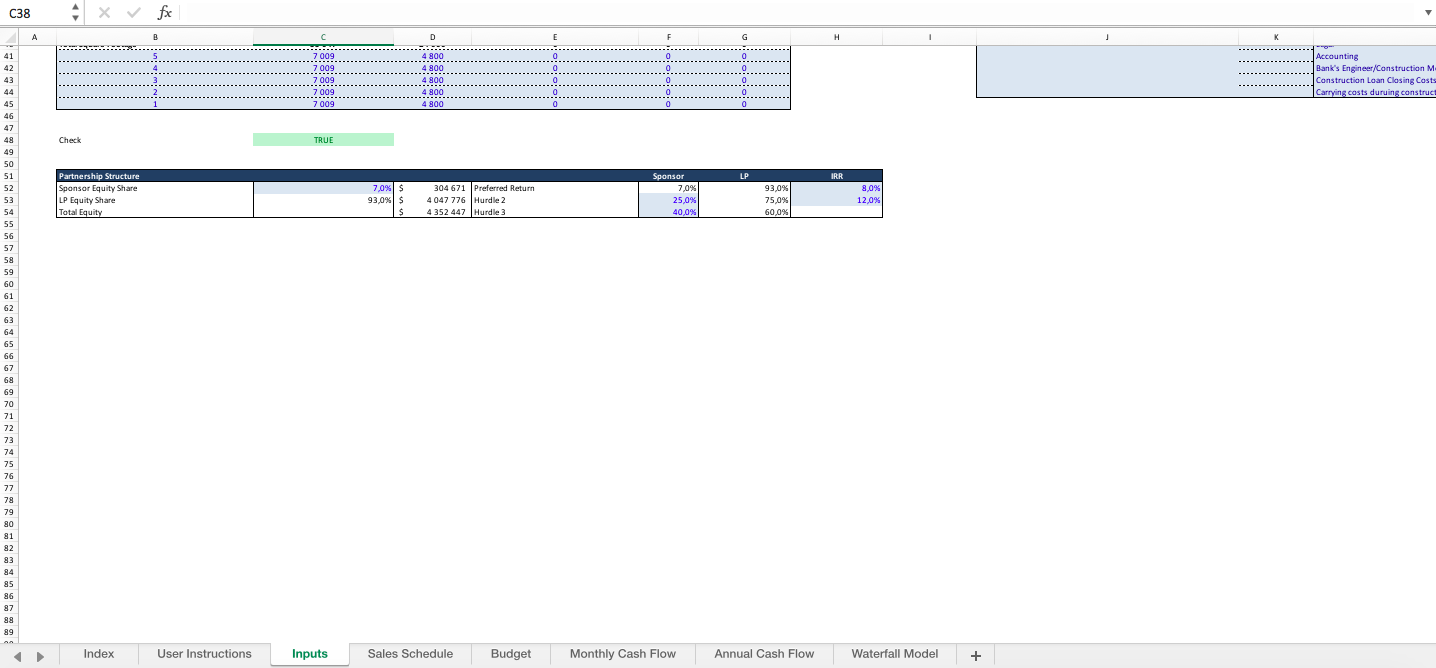Click the Name Box up stepper arrow
This screenshot has width=1436, height=668.
click(74, 7)
